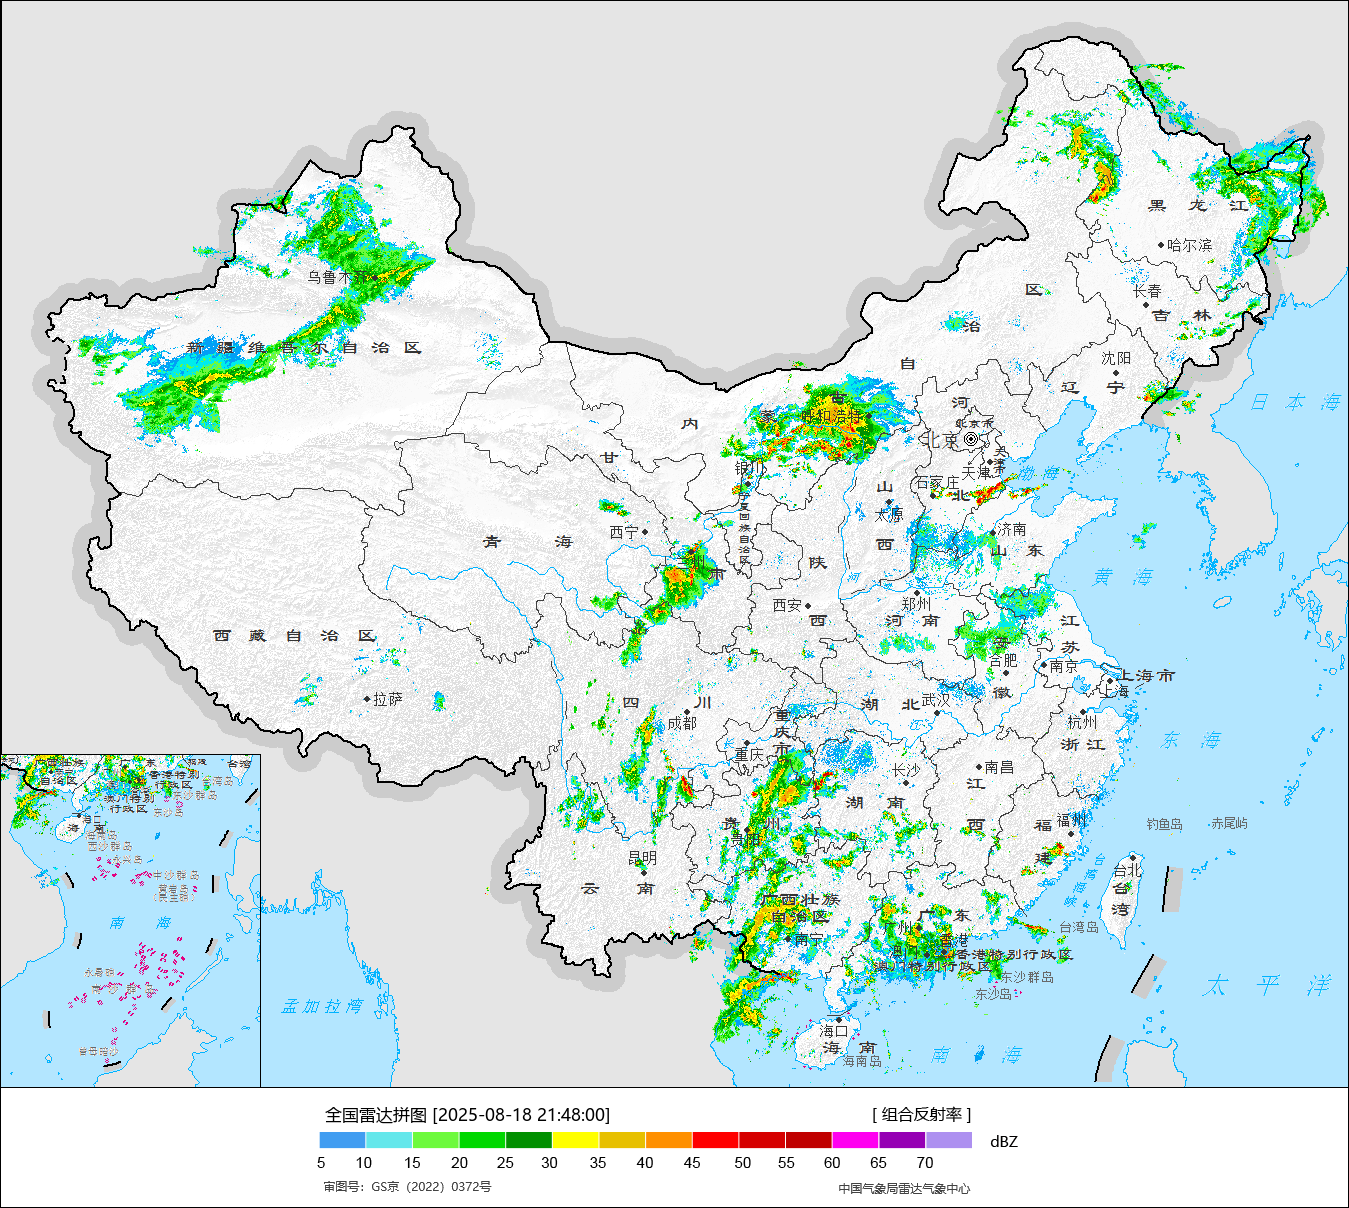
Task: Click the bright red 45 dBZ swatch
Action: tap(715, 1140)
